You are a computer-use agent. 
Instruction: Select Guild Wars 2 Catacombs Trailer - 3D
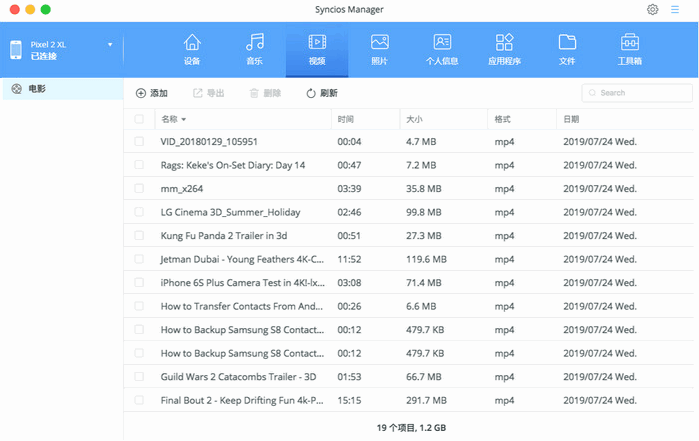(x=238, y=377)
